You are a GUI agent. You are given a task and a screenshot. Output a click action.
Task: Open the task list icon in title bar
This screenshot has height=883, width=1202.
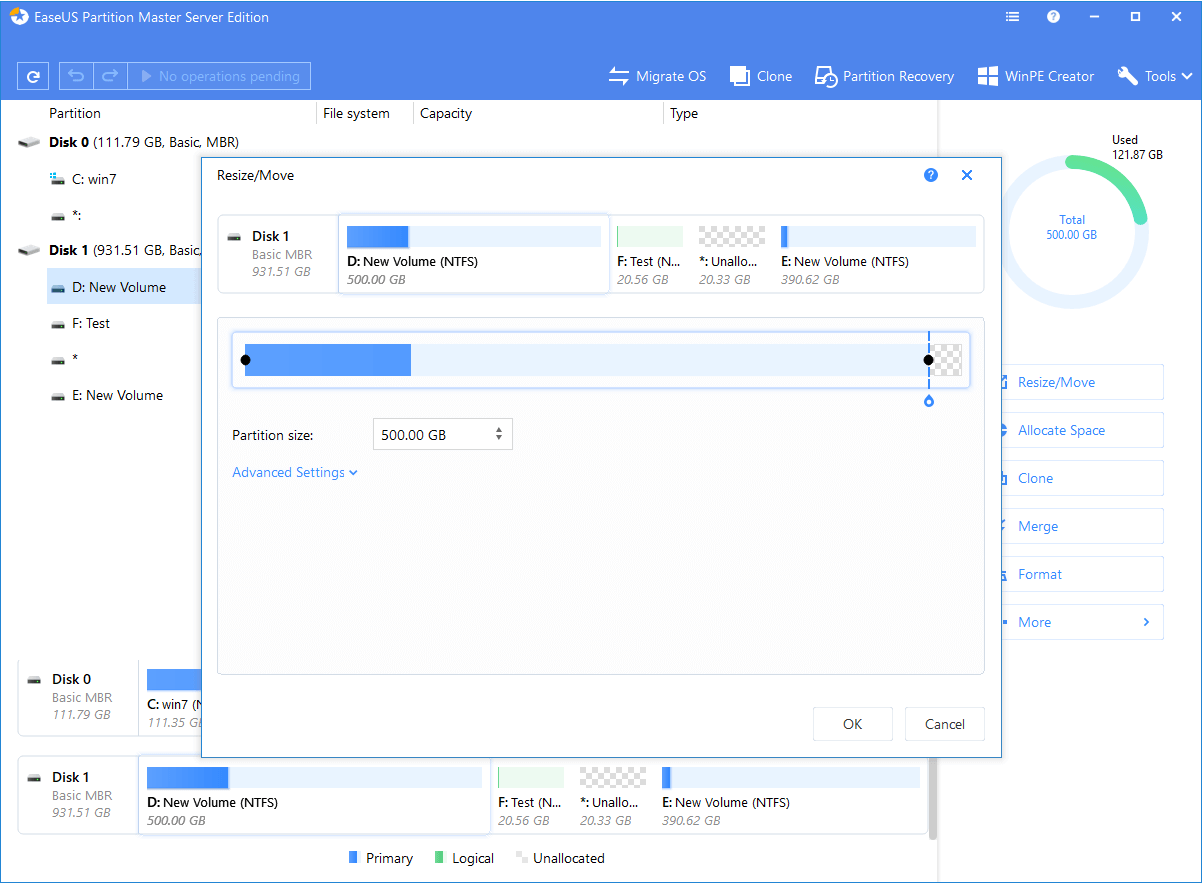point(1013,17)
